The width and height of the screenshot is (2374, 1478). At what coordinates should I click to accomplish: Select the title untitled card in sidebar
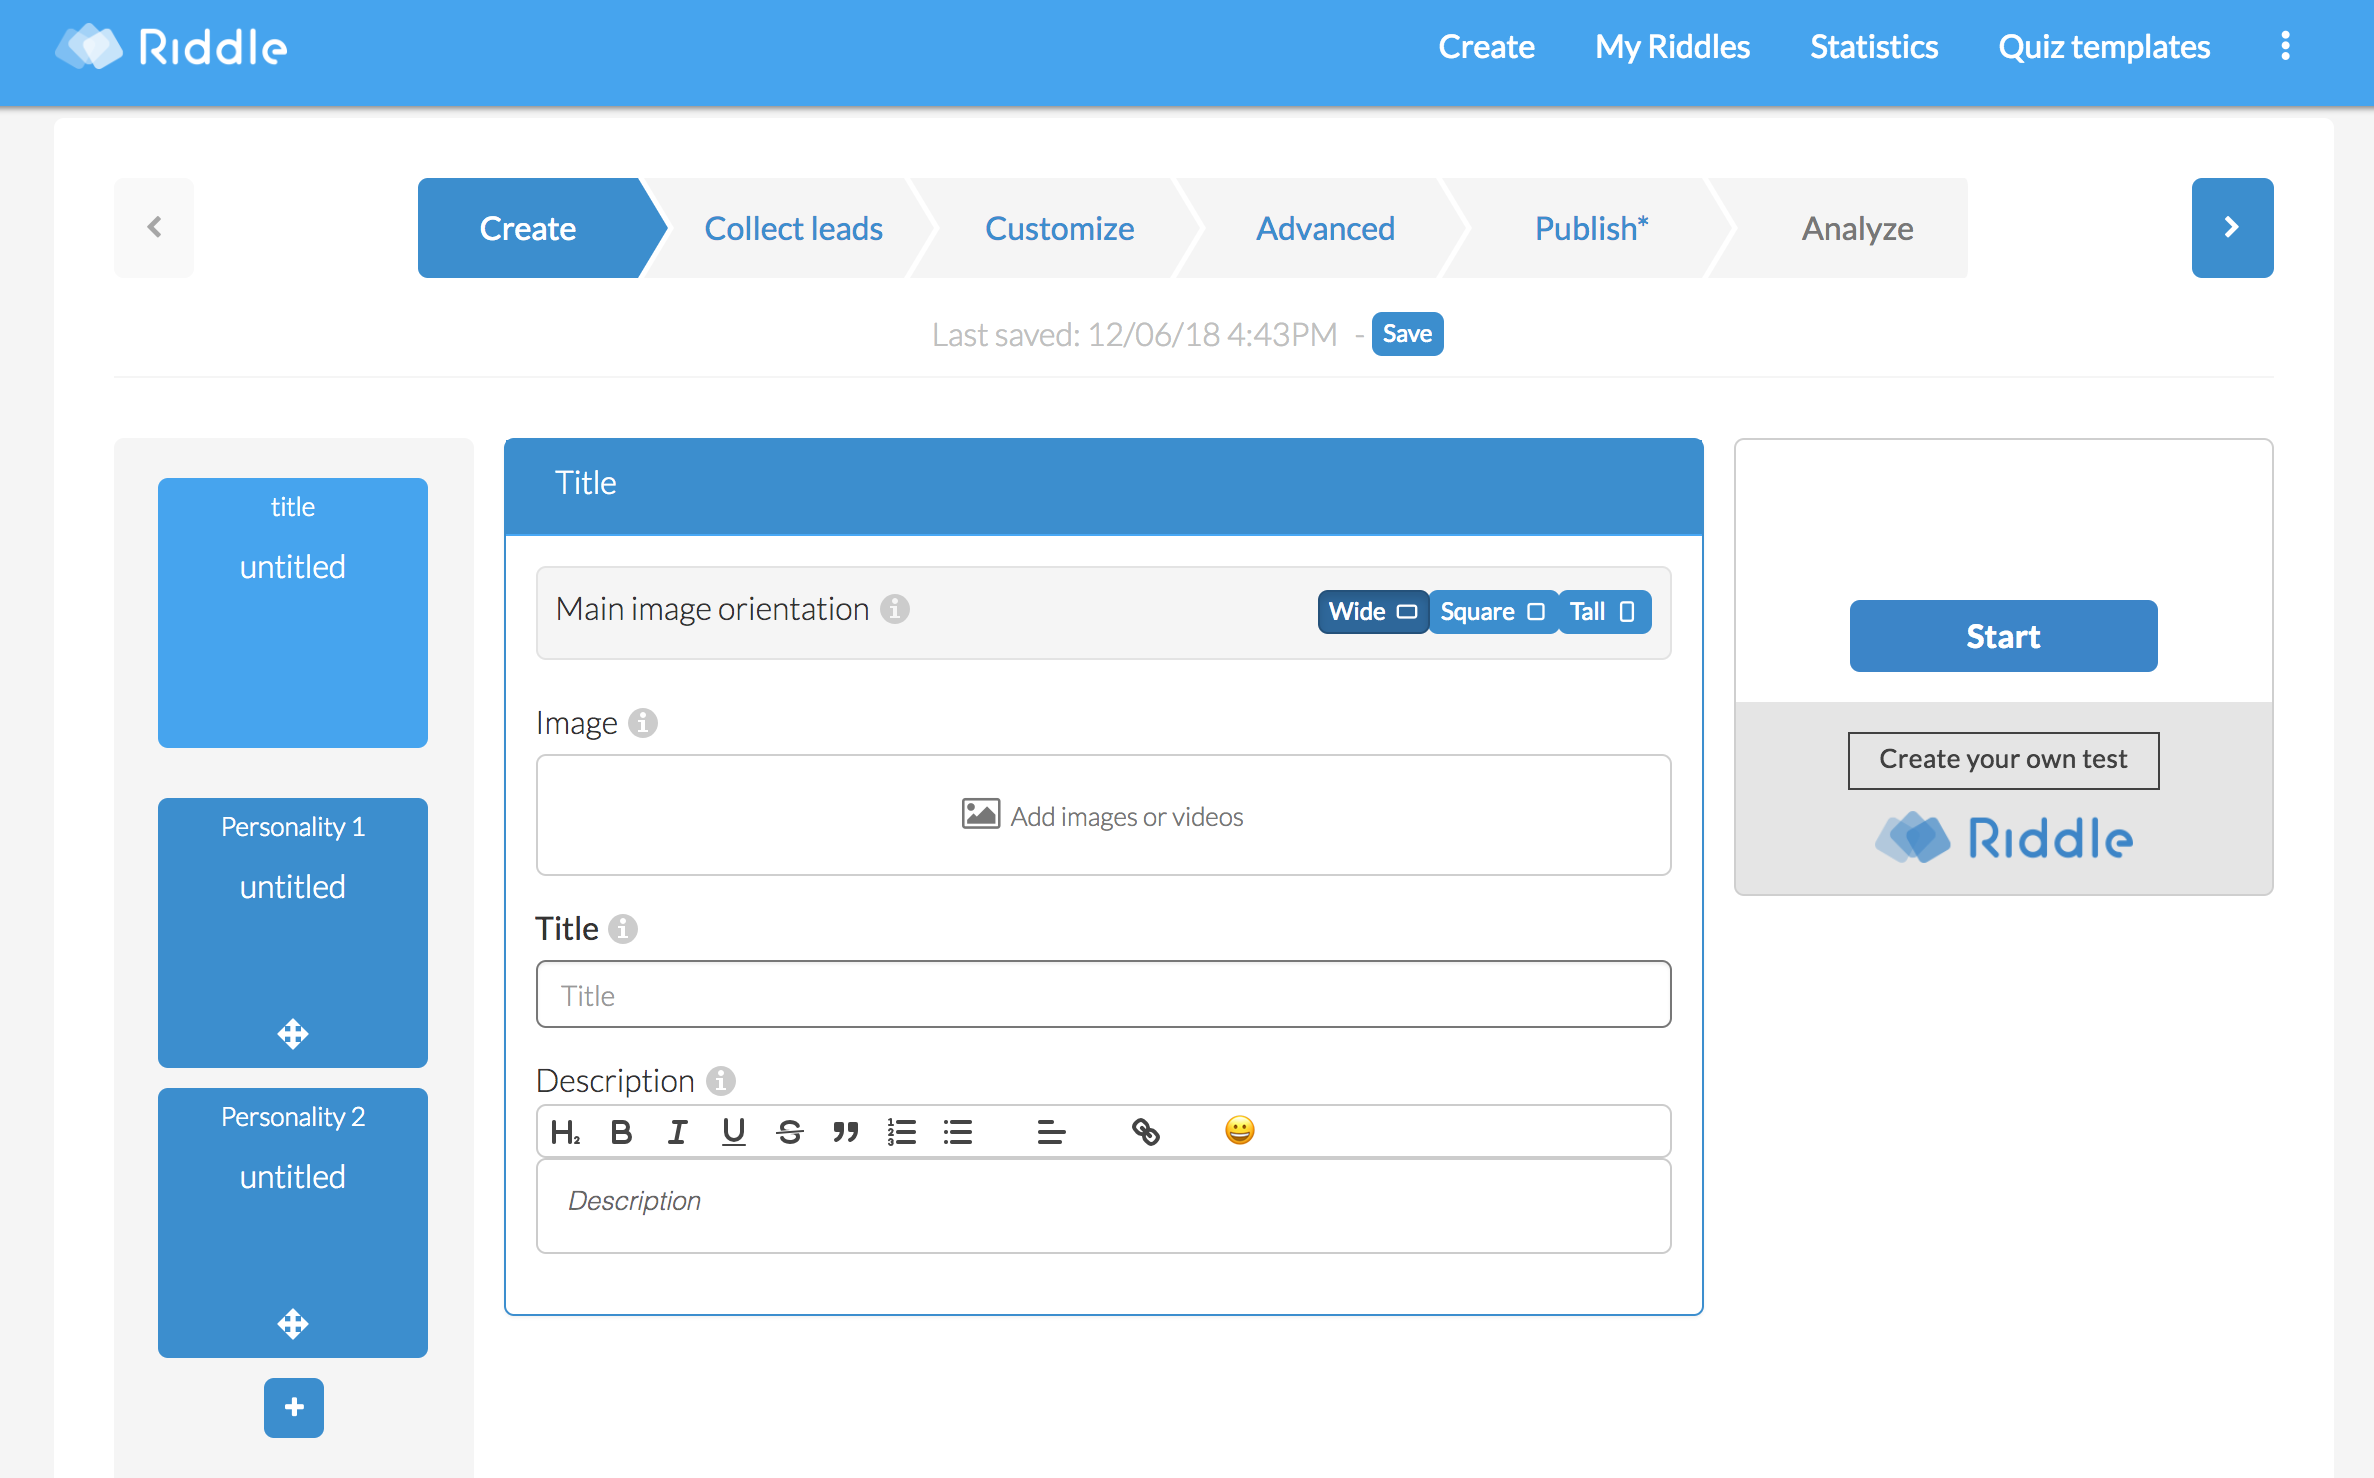(x=293, y=612)
